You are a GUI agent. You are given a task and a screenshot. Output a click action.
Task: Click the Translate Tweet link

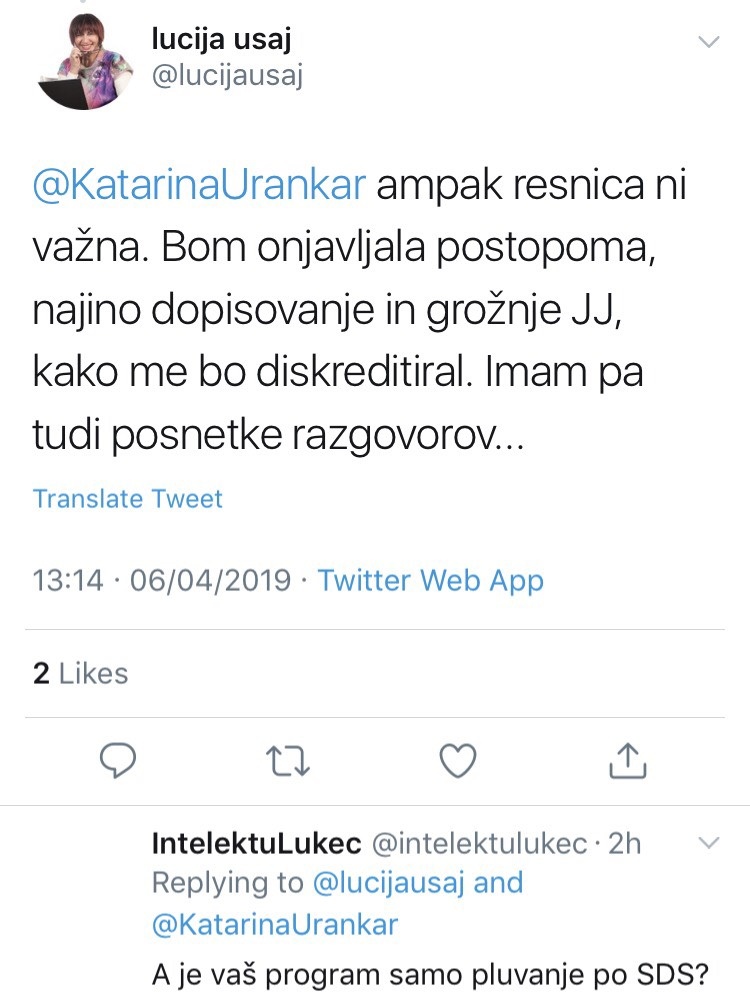(127, 499)
